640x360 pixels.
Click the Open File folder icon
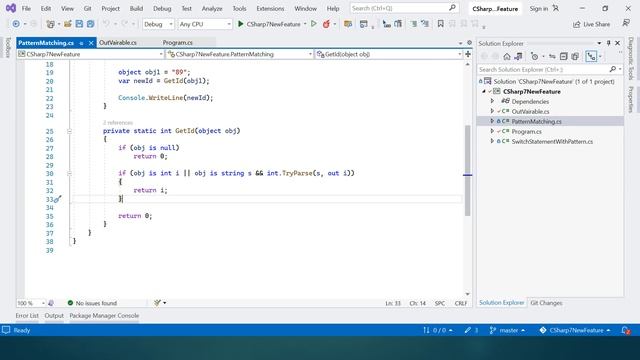pos(68,24)
